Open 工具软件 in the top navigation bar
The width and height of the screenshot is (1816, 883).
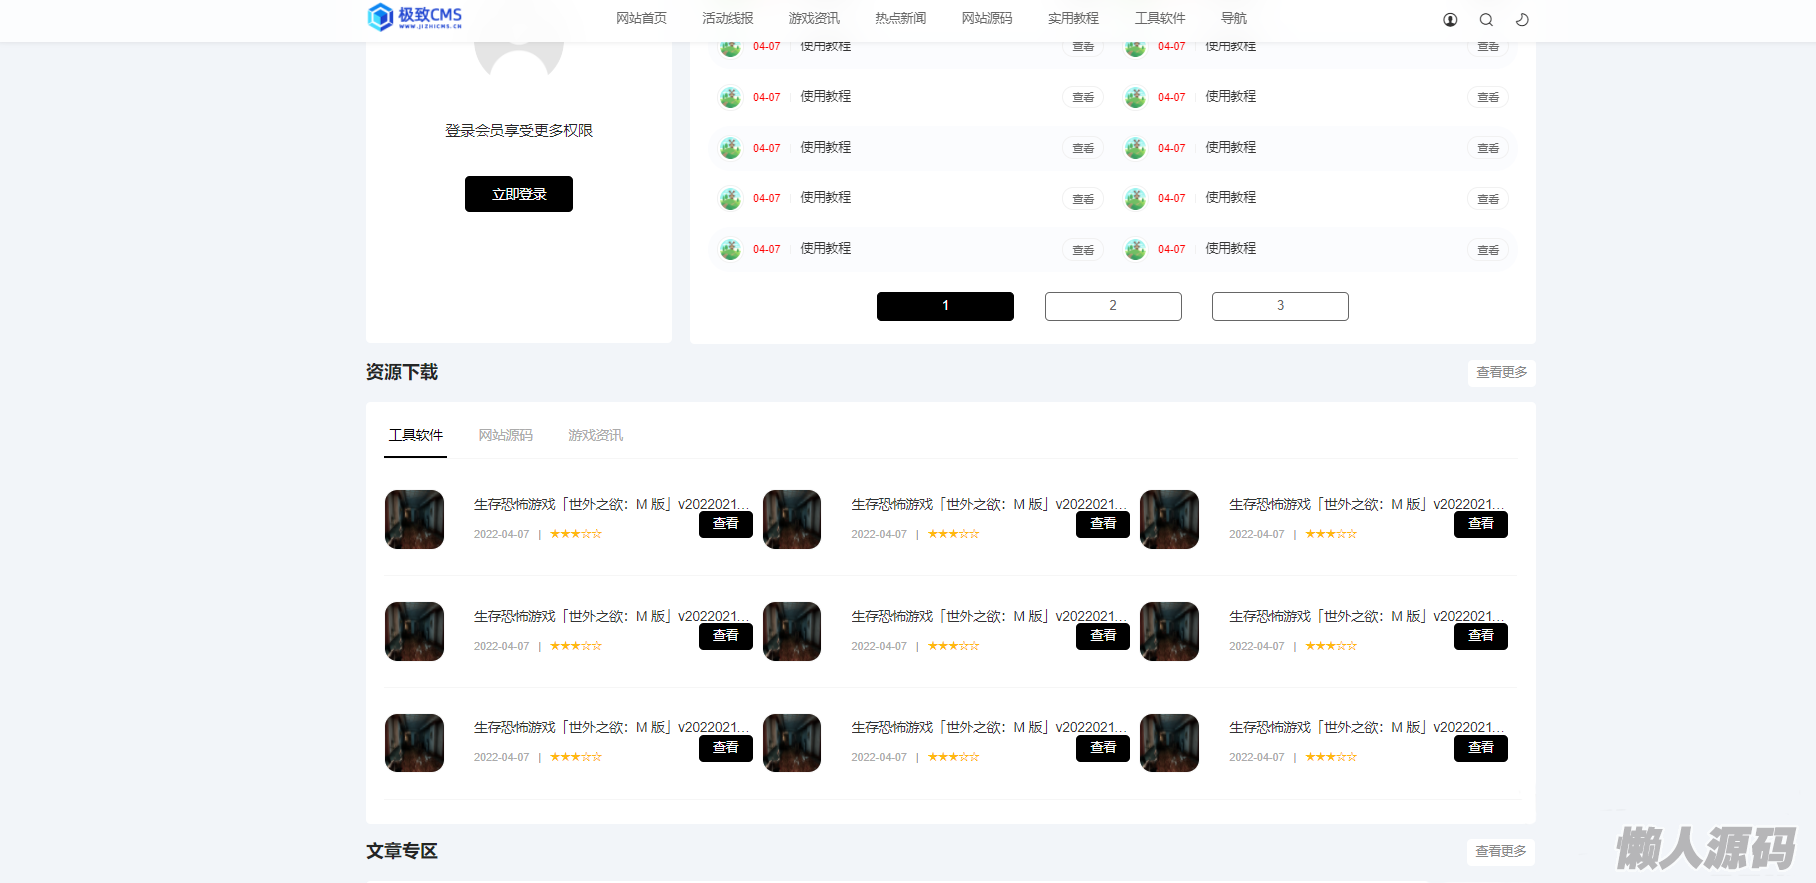pos(1160,18)
